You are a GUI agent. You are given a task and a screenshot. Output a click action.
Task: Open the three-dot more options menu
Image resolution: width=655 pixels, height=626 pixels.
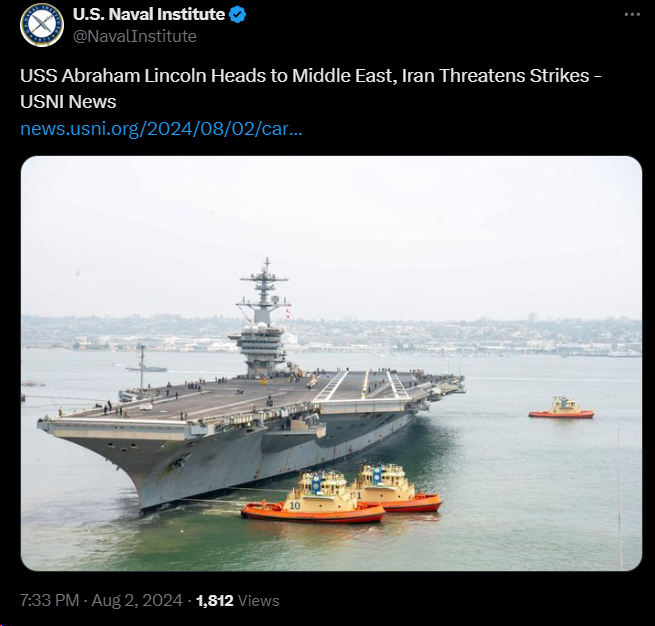click(x=632, y=14)
